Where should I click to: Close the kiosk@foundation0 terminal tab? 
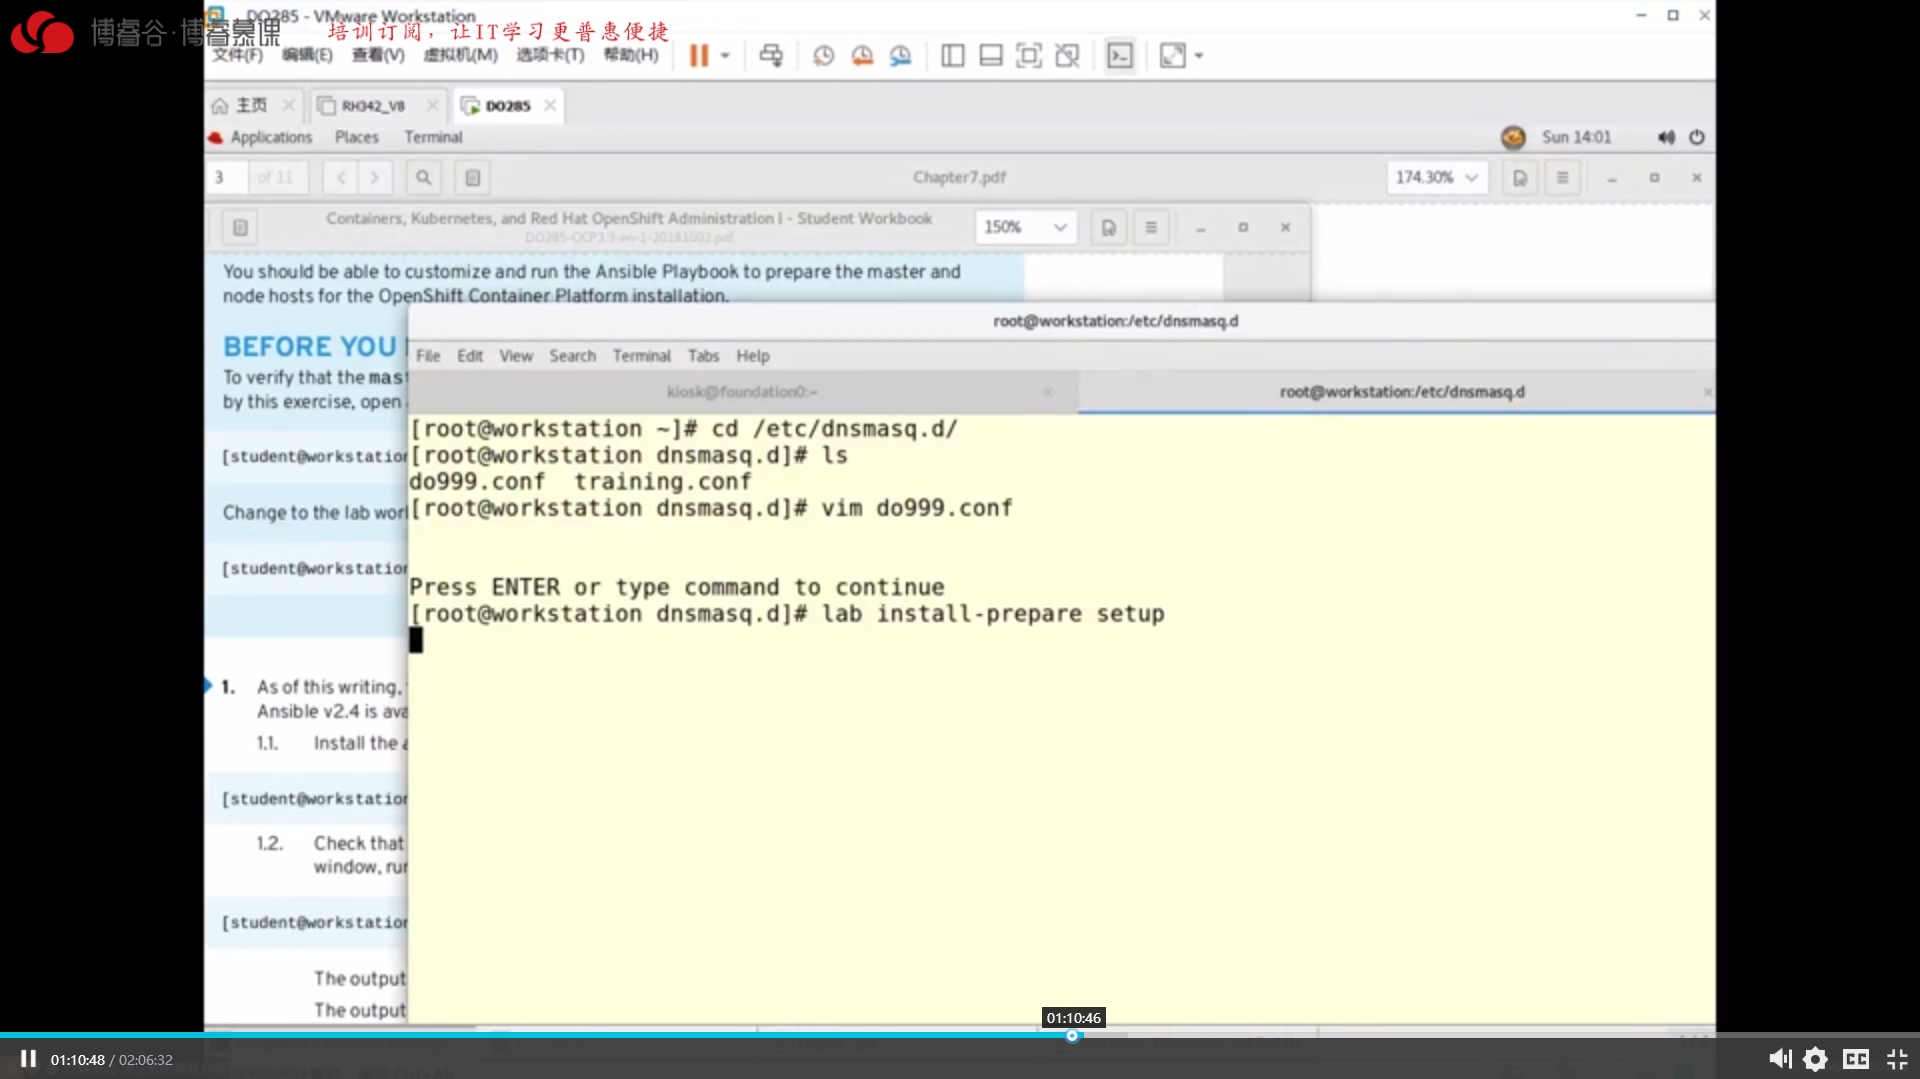click(x=1047, y=392)
